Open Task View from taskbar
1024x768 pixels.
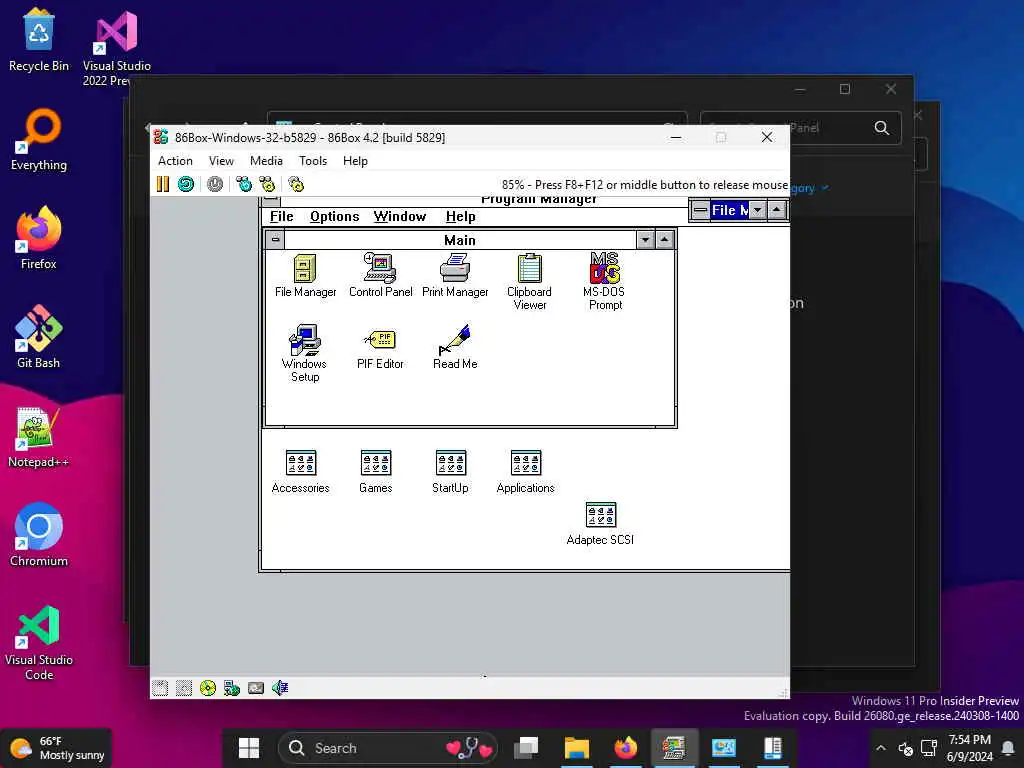(526, 748)
